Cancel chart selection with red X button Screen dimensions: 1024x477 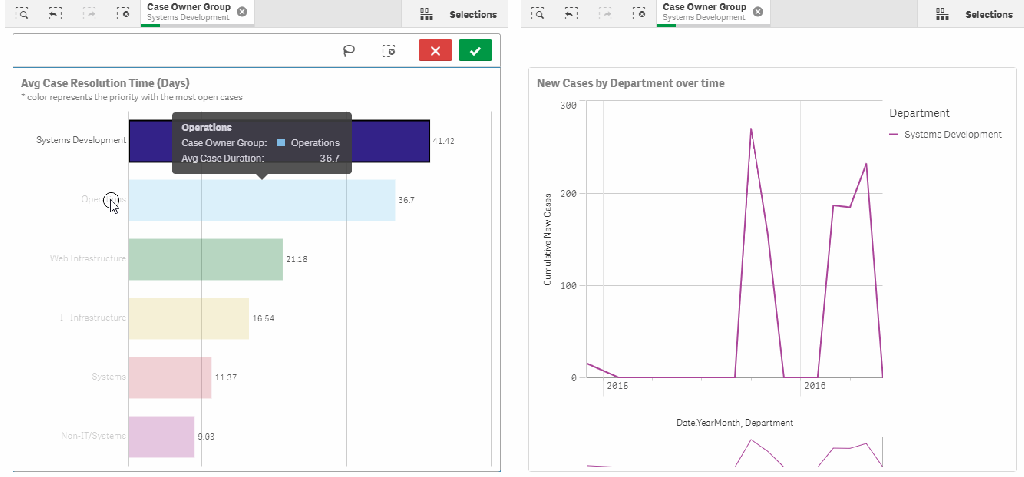pyautogui.click(x=436, y=50)
